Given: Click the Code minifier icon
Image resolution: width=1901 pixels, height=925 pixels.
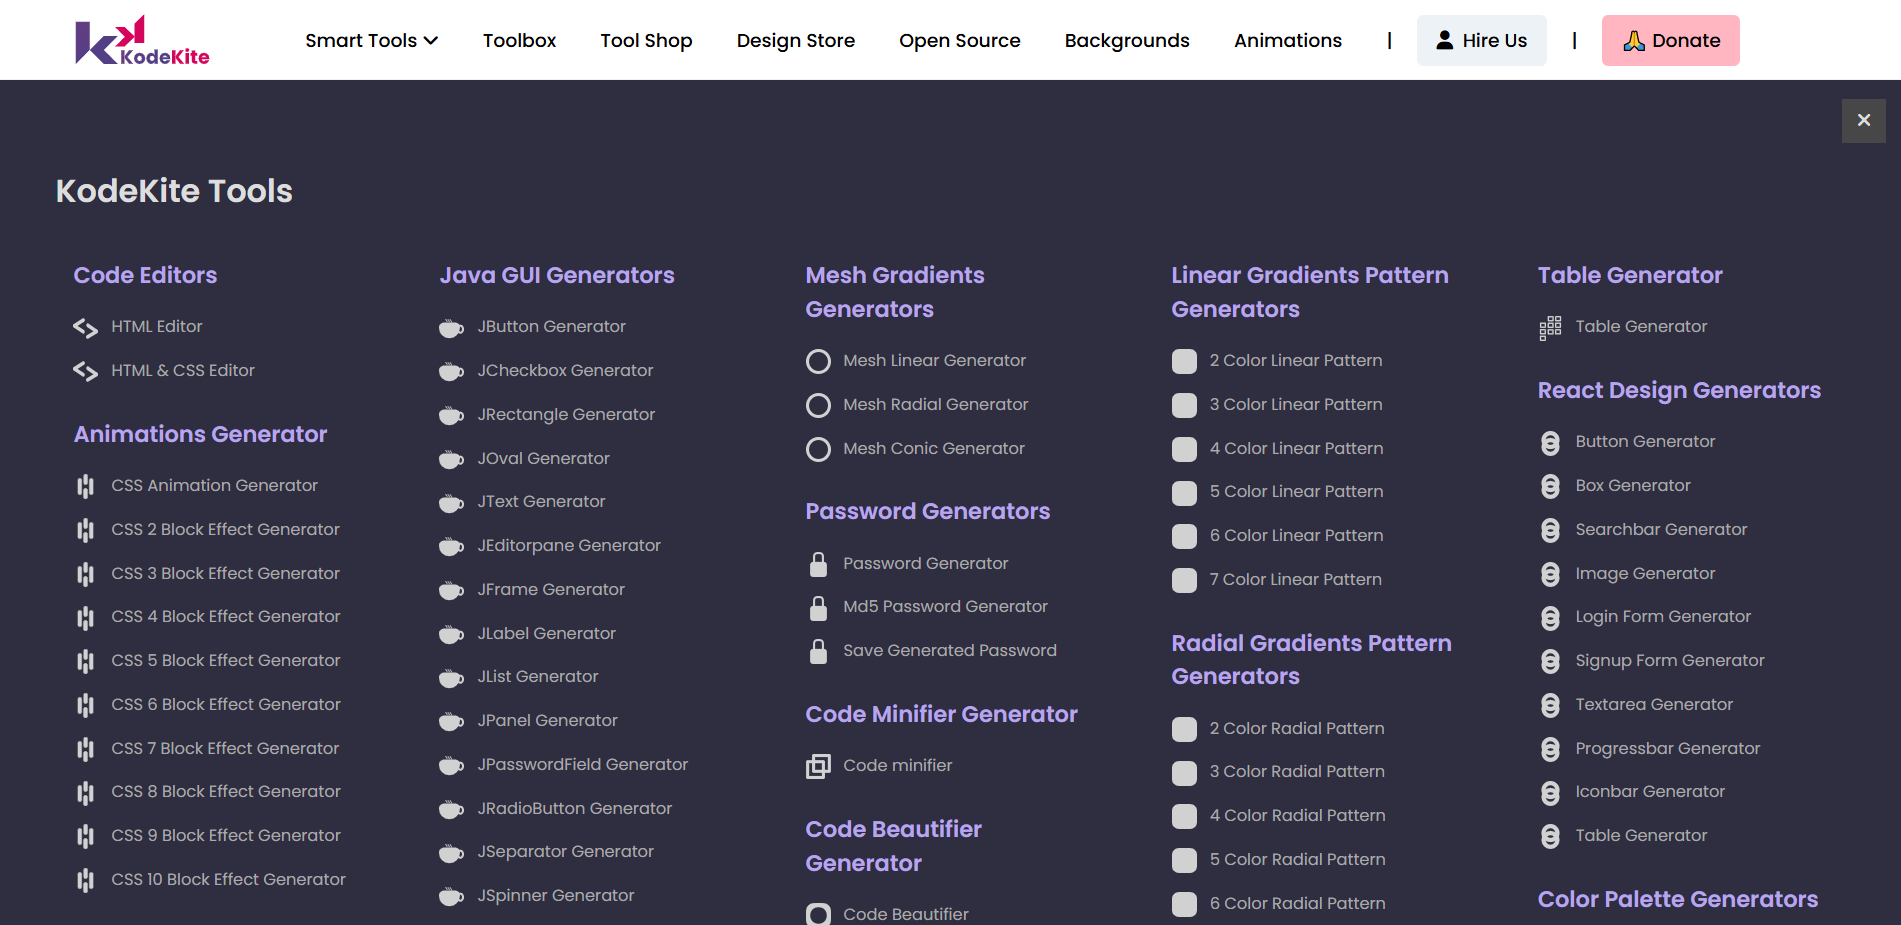Looking at the screenshot, I should click(x=818, y=766).
